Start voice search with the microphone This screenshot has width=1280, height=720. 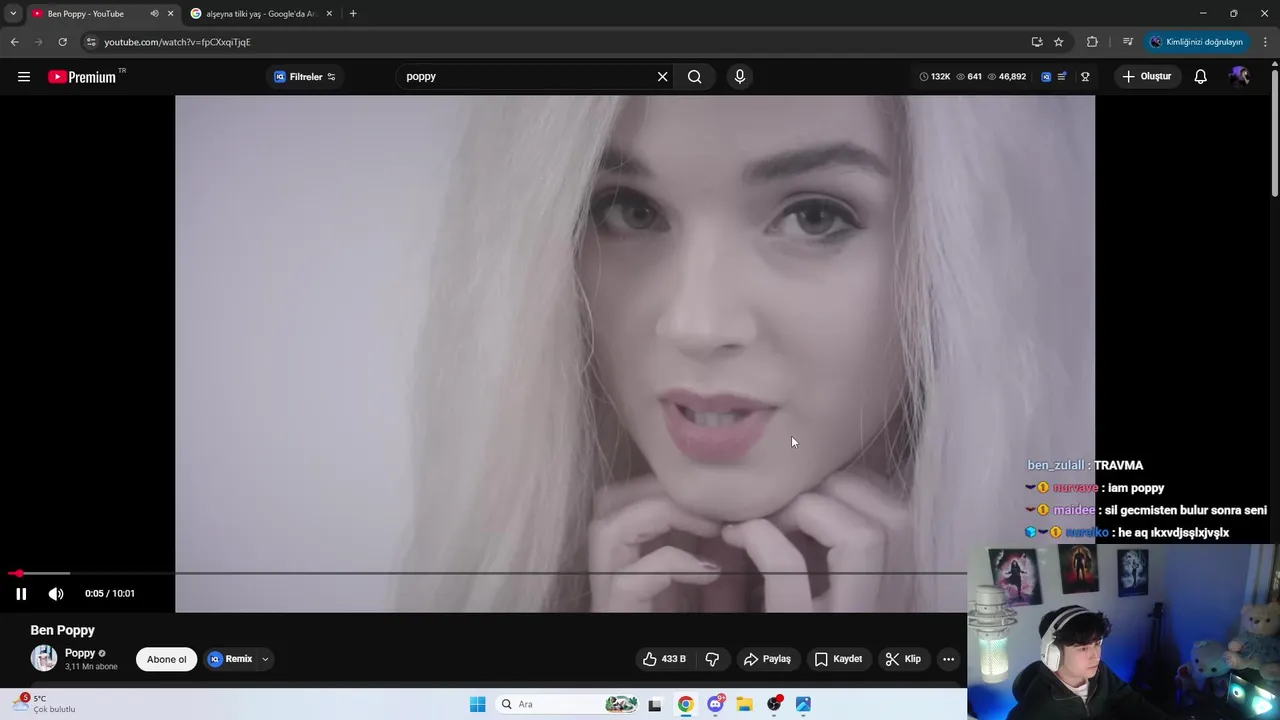coord(740,77)
